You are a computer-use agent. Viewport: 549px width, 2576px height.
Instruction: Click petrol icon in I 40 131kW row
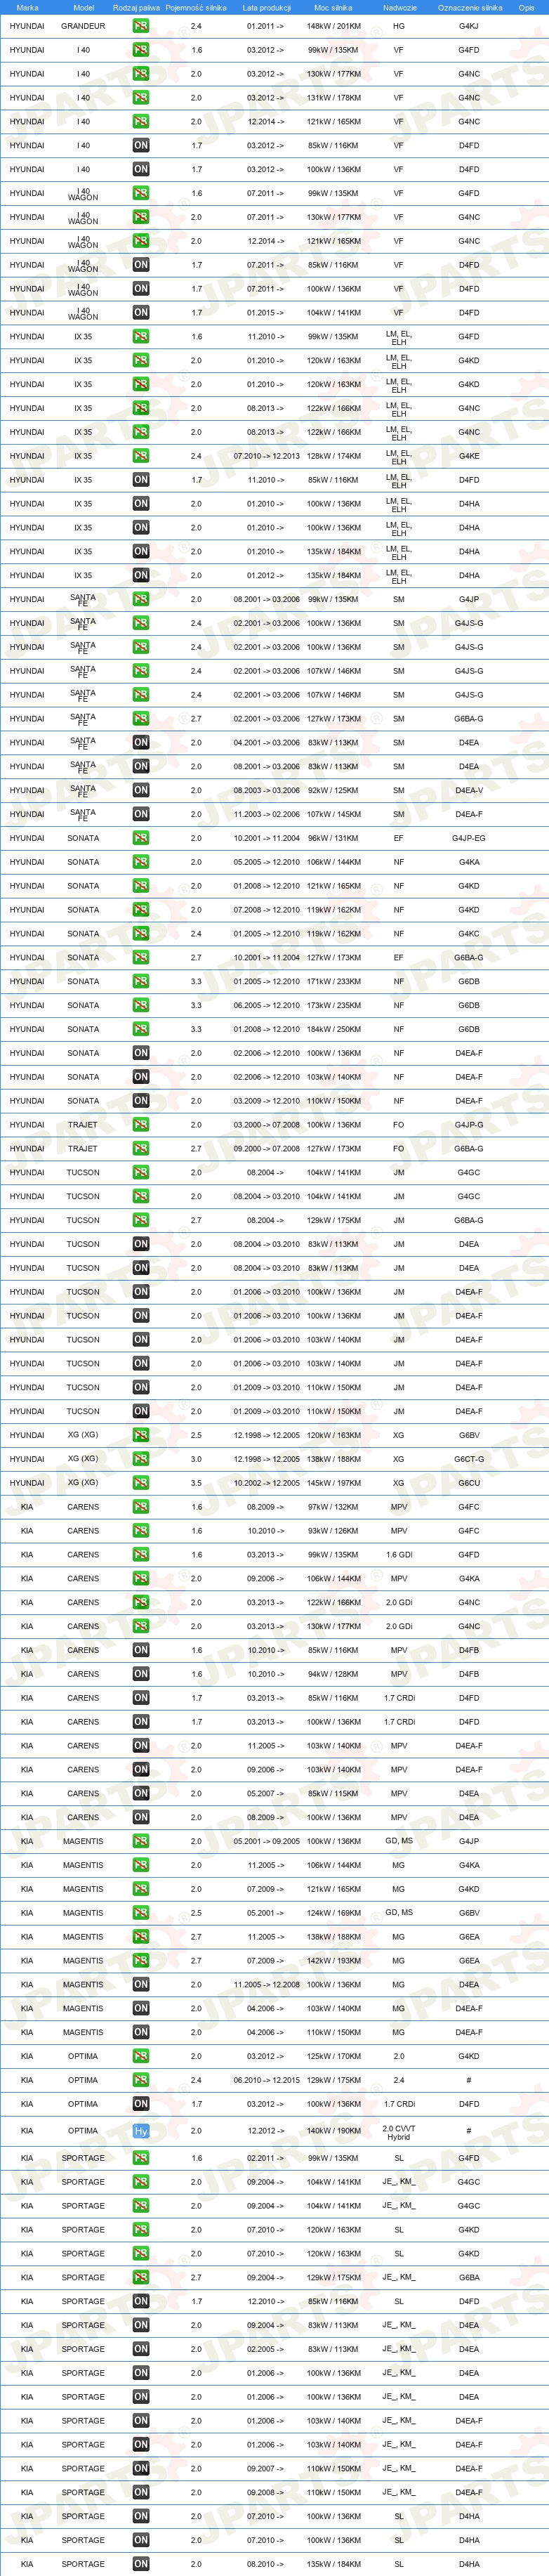pos(141,98)
